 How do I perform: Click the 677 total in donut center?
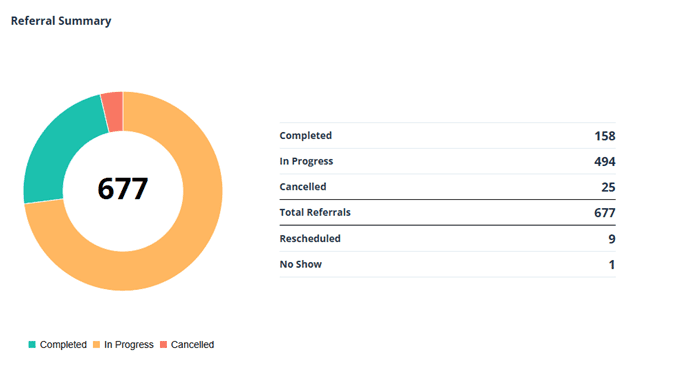123,189
